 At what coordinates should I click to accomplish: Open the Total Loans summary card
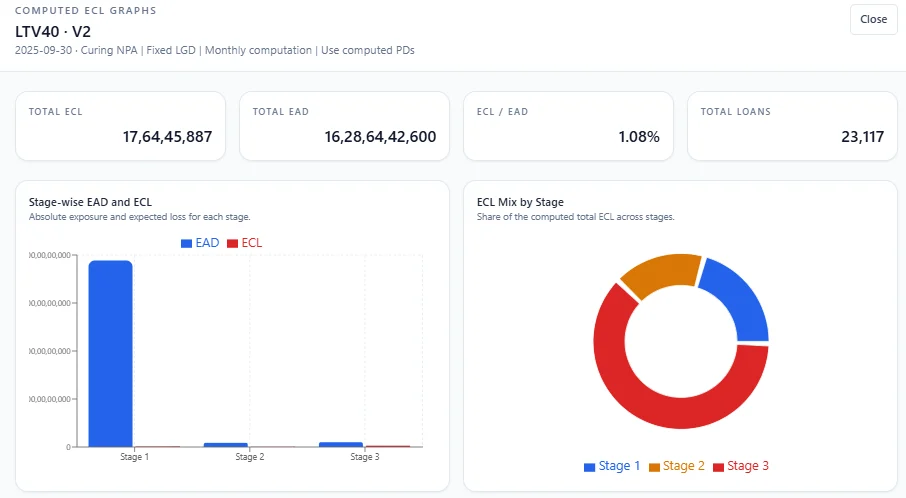[792, 126]
